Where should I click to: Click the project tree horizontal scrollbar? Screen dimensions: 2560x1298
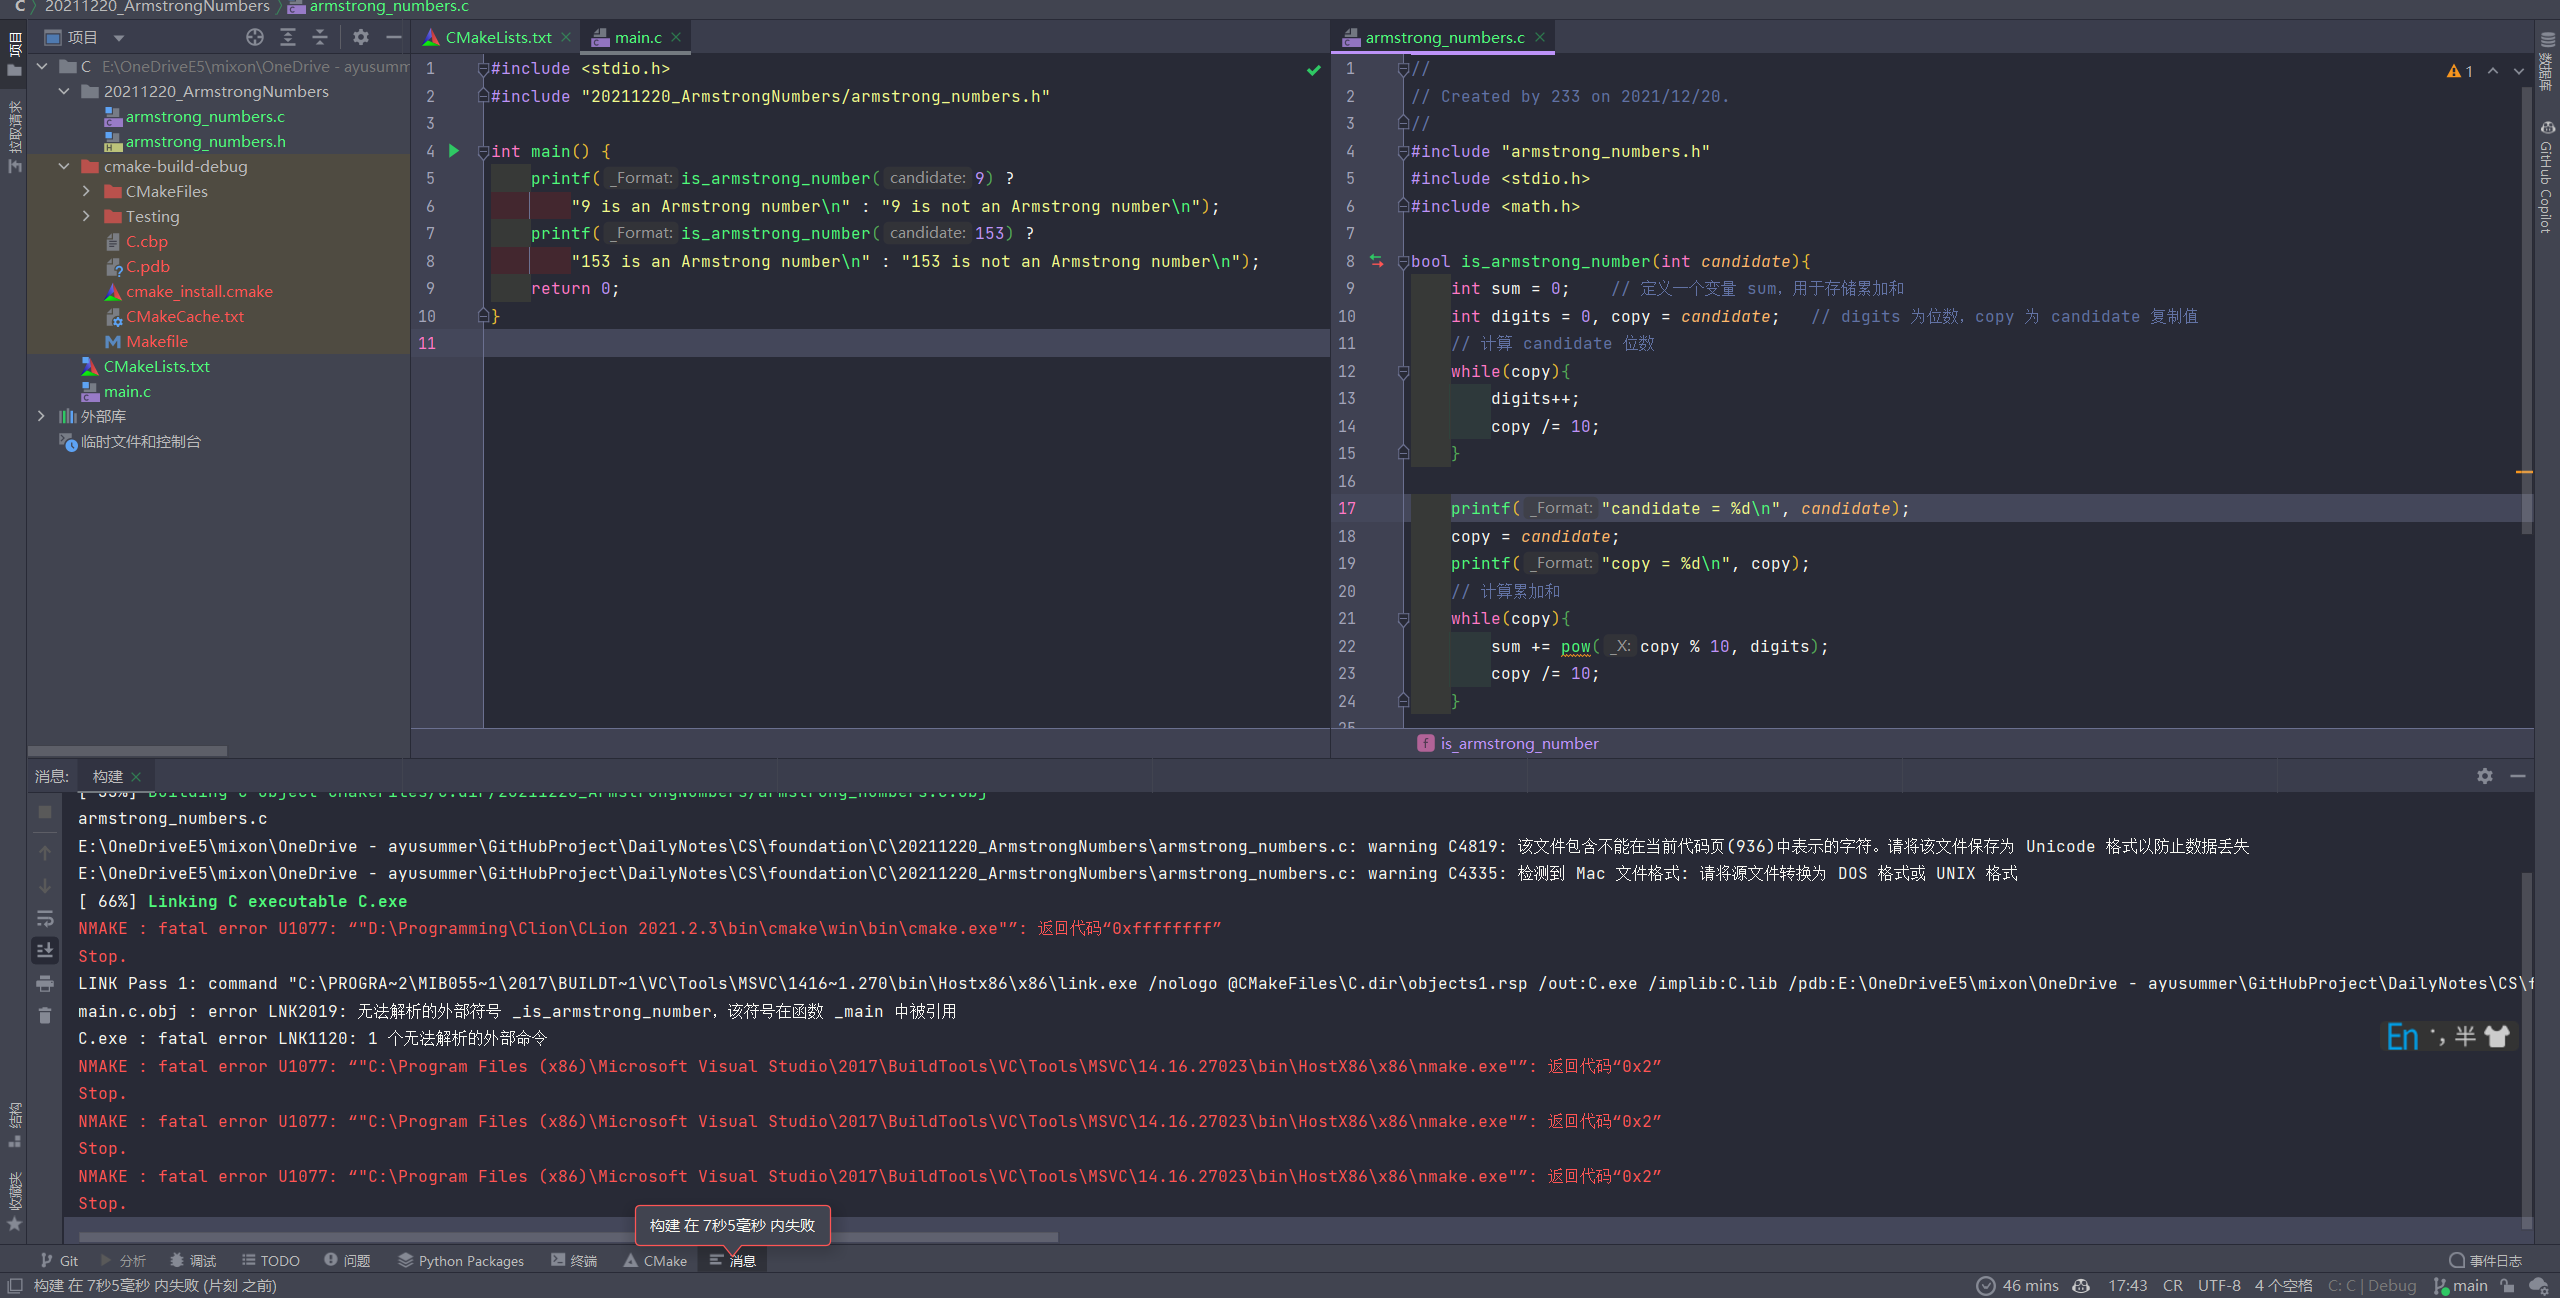(127, 750)
